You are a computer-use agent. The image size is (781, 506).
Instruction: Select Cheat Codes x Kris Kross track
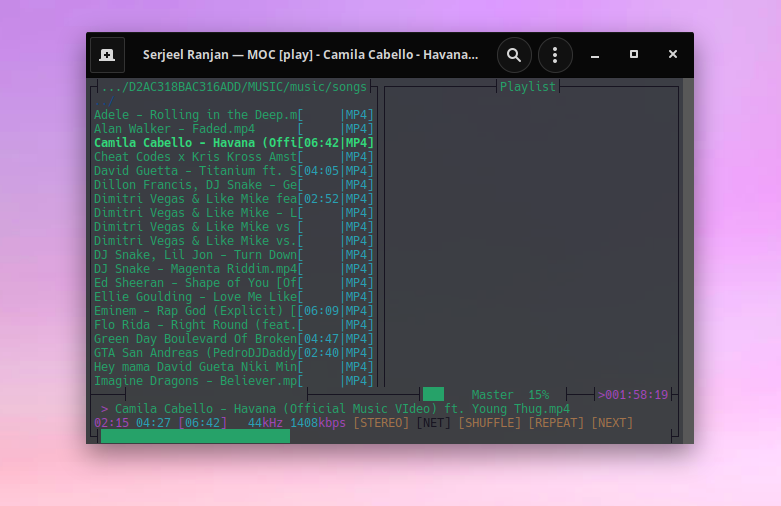coord(234,157)
